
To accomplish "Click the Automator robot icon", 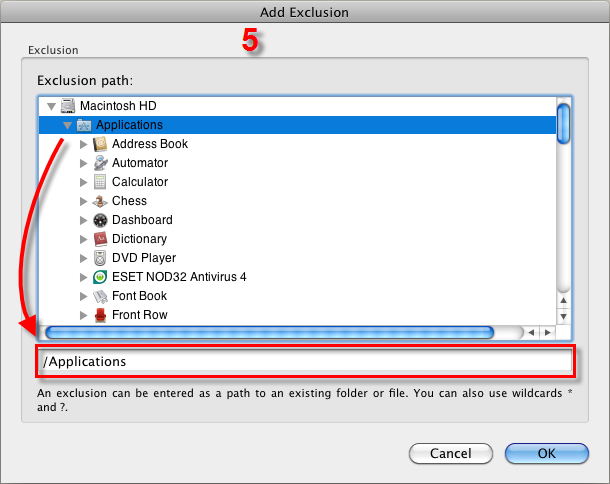I will (100, 163).
